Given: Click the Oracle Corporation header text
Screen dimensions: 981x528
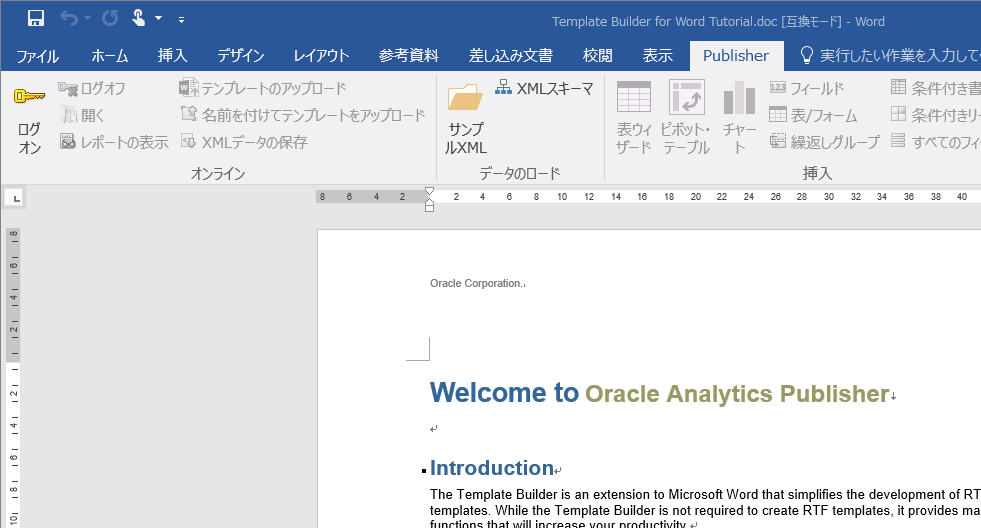Looking at the screenshot, I should [x=477, y=283].
